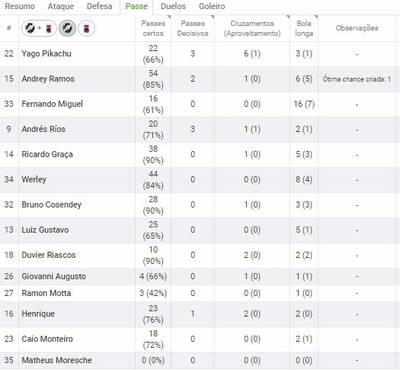
Task: Open the Duelos tab
Action: [173, 6]
